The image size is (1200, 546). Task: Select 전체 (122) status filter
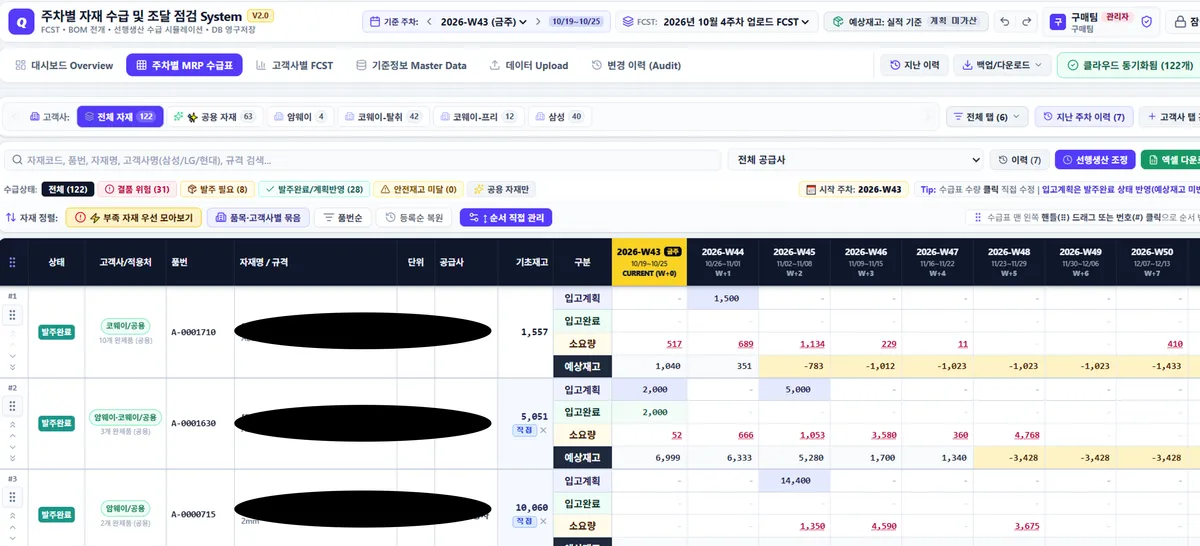[x=69, y=189]
